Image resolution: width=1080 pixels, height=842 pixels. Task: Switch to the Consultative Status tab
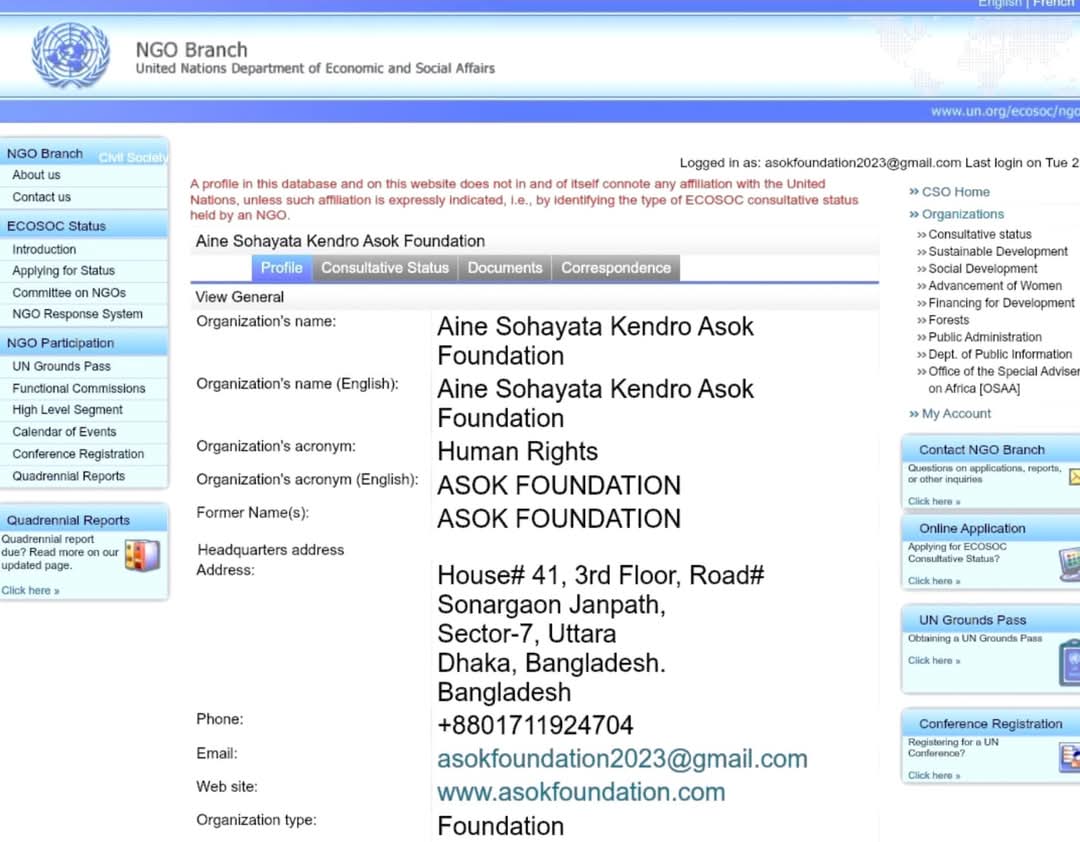click(x=385, y=268)
